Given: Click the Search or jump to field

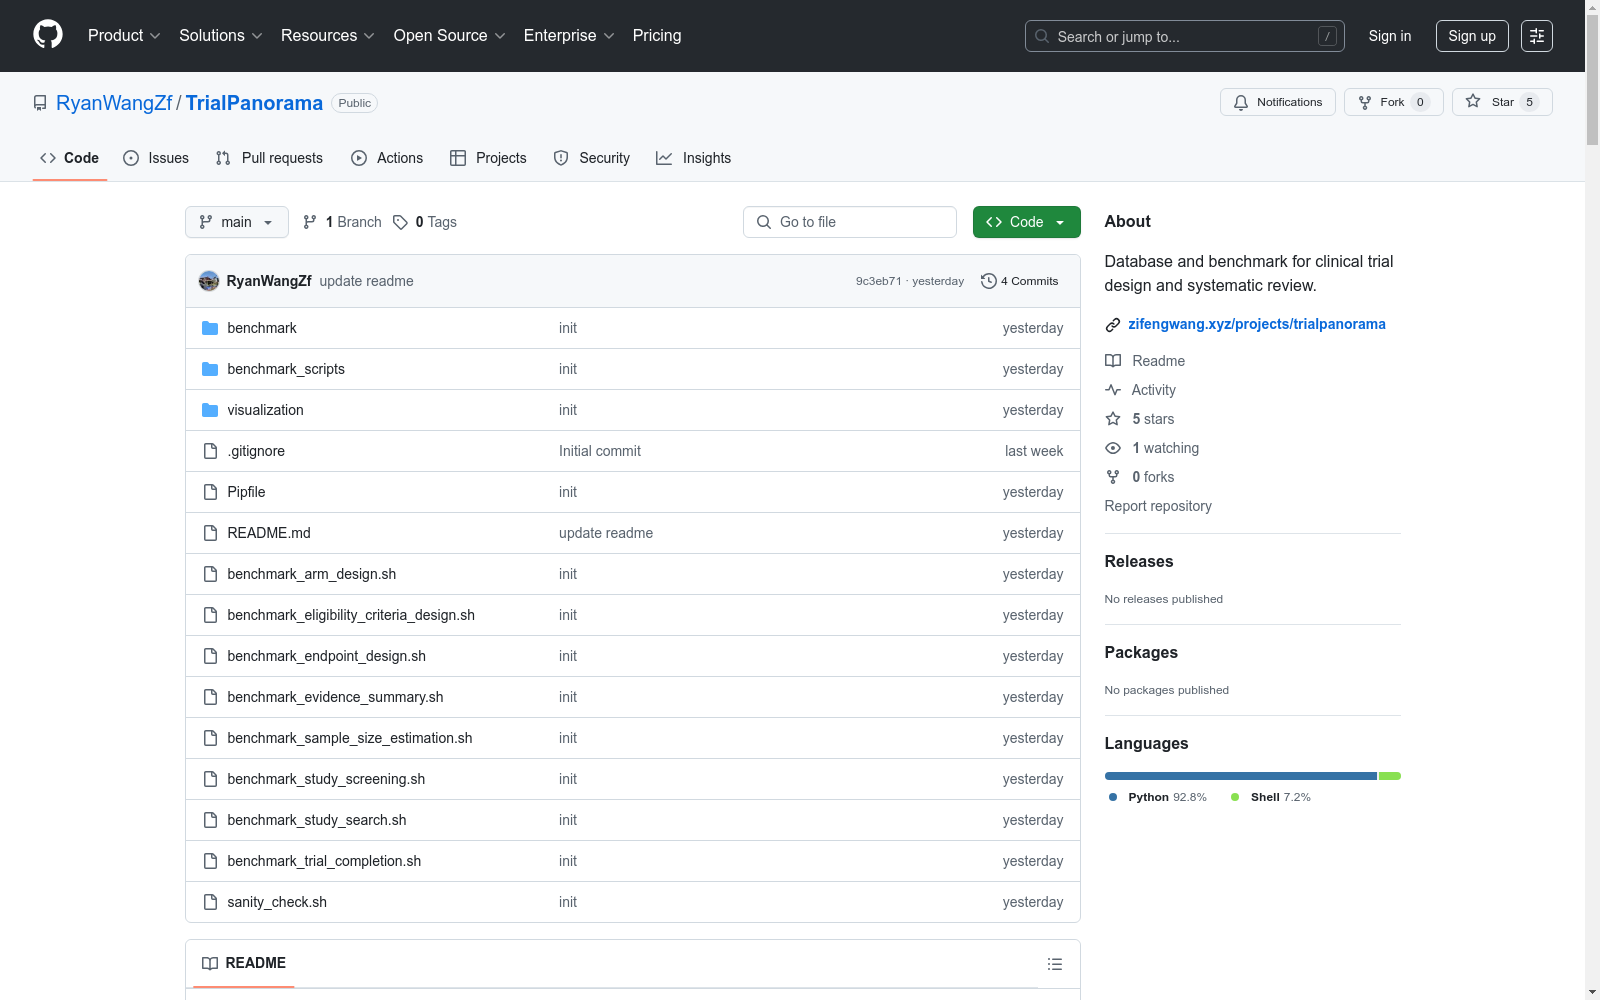Looking at the screenshot, I should click(1185, 36).
